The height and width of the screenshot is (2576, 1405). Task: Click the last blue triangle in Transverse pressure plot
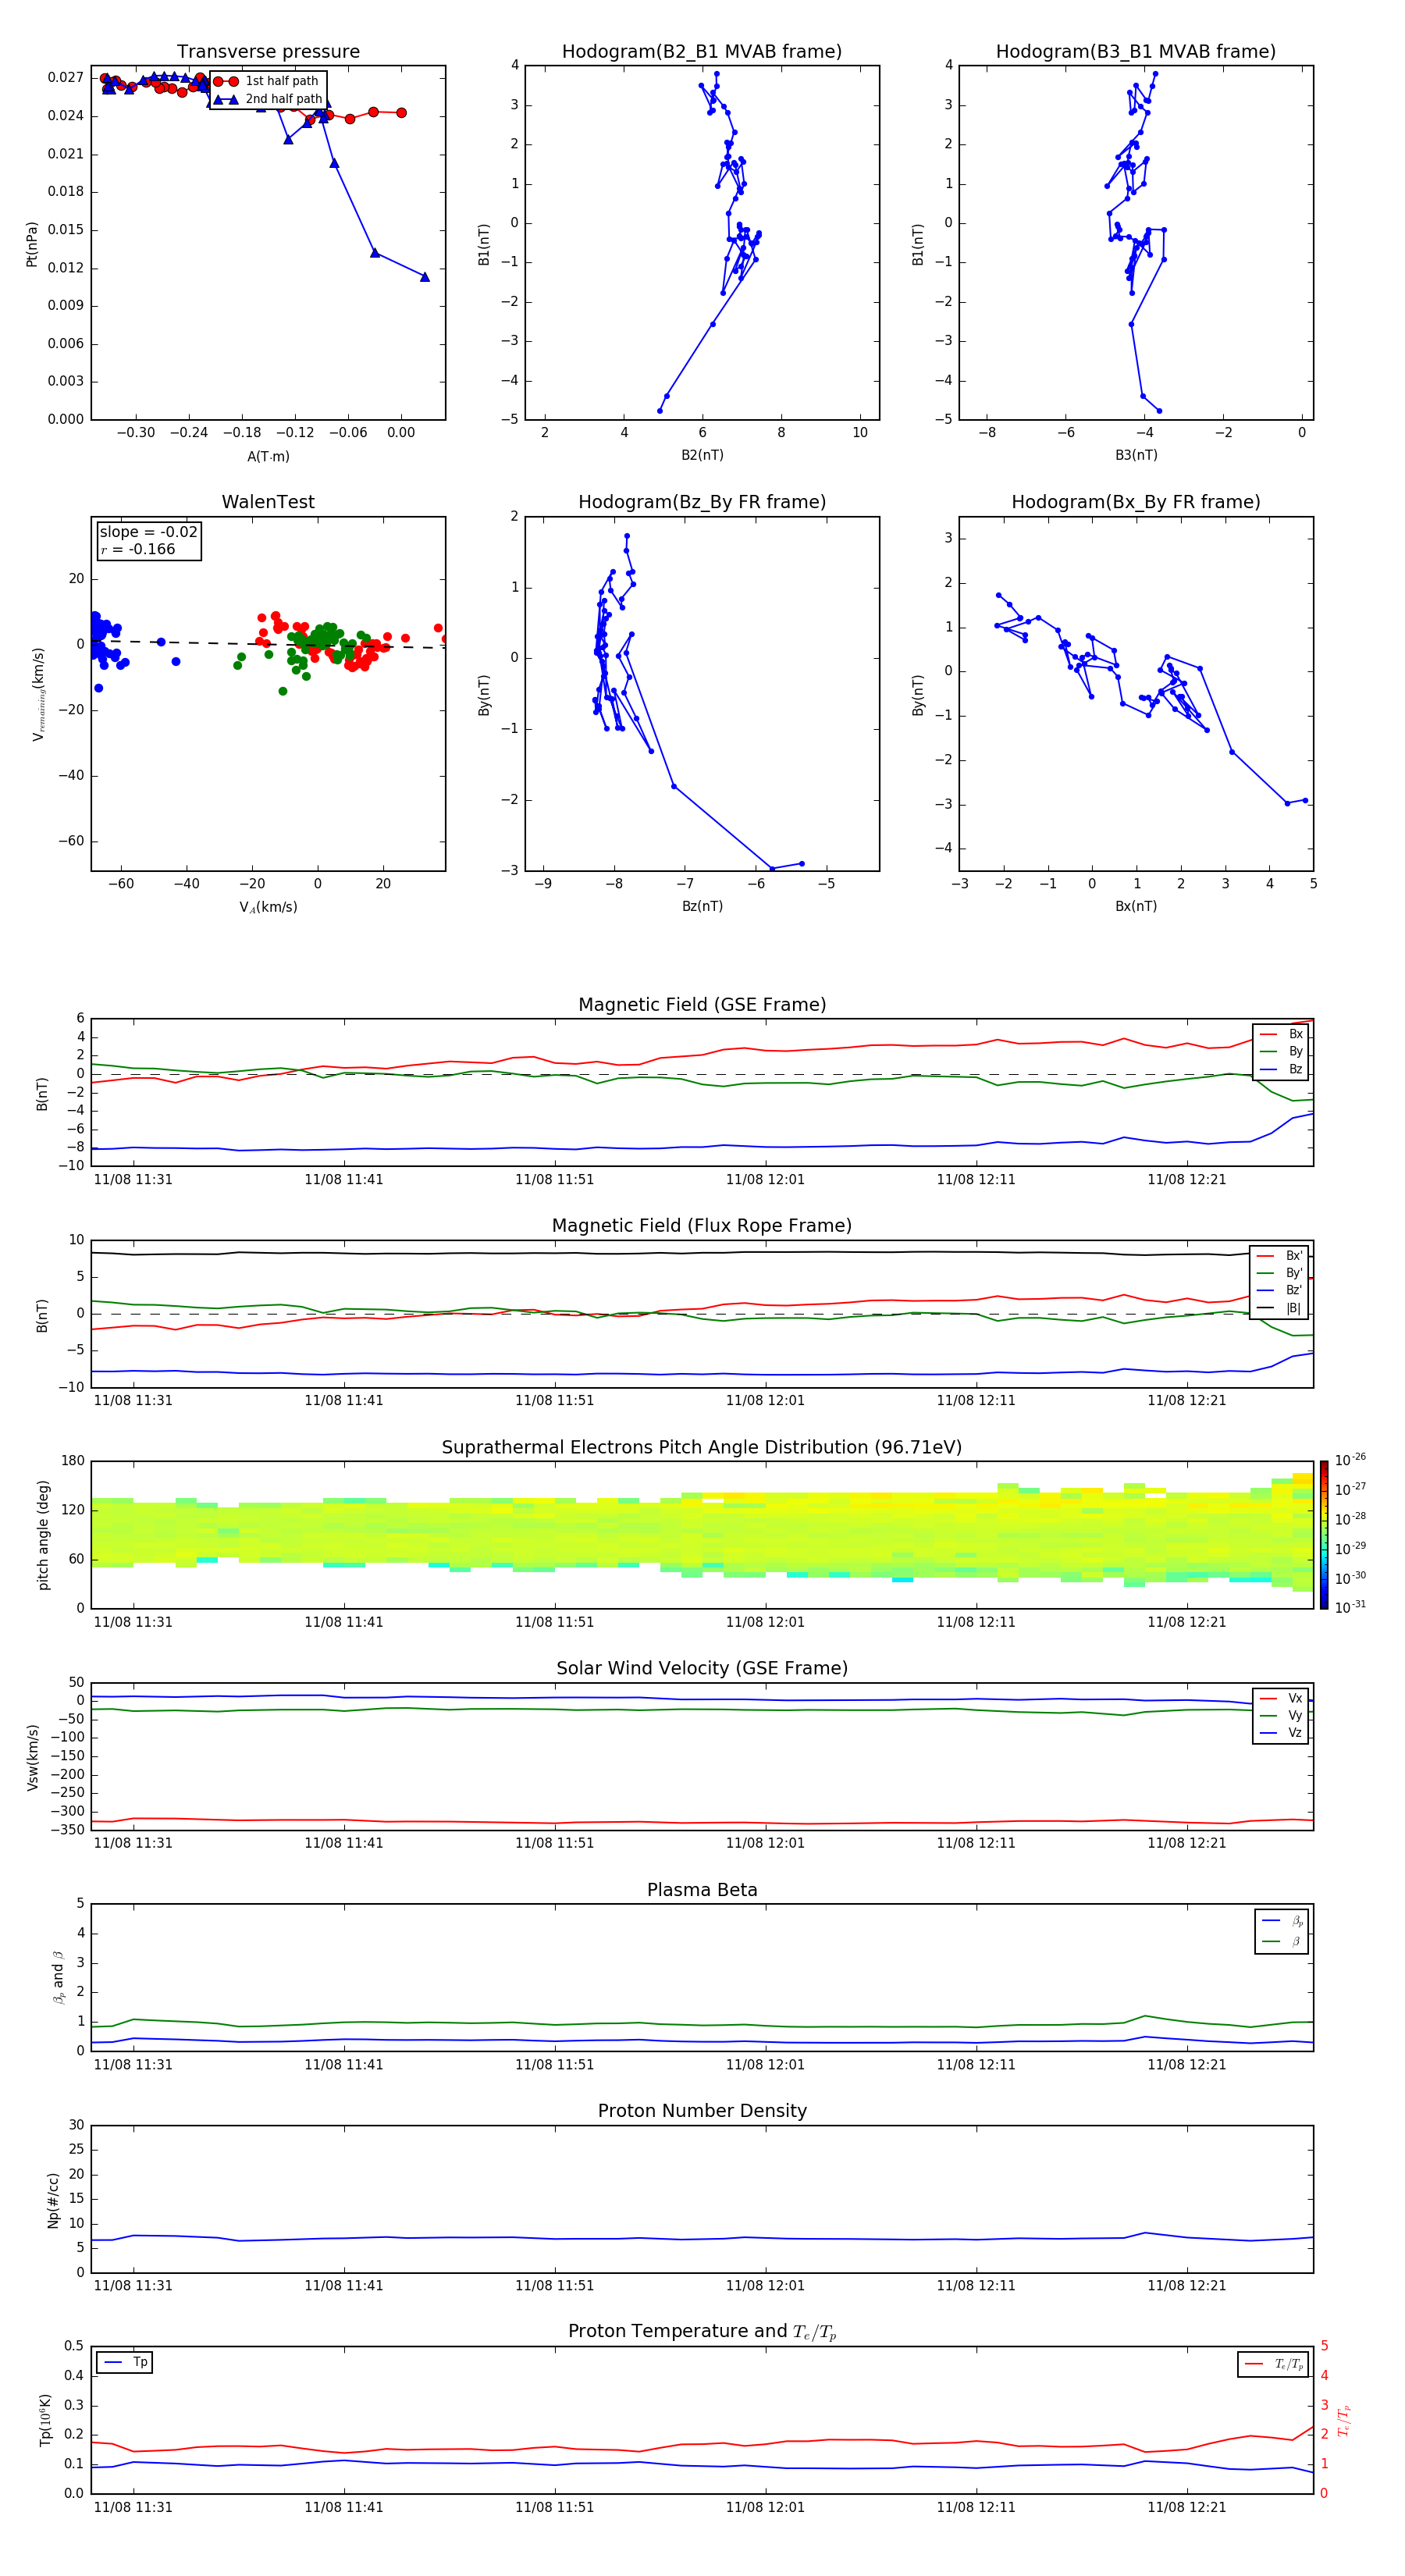coord(425,277)
